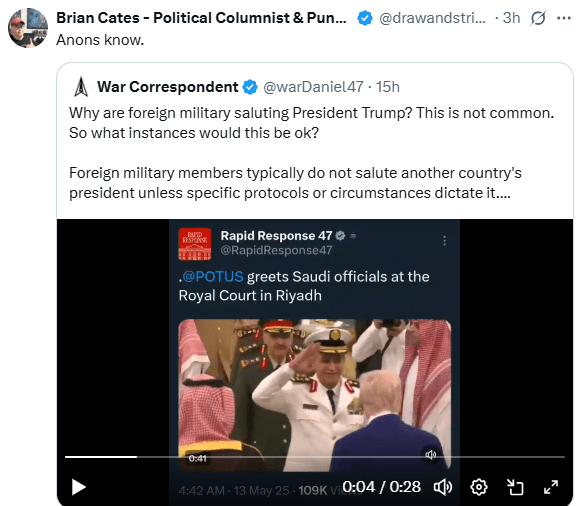Open the quoted tweet text about foreign military saluting

tap(312, 153)
